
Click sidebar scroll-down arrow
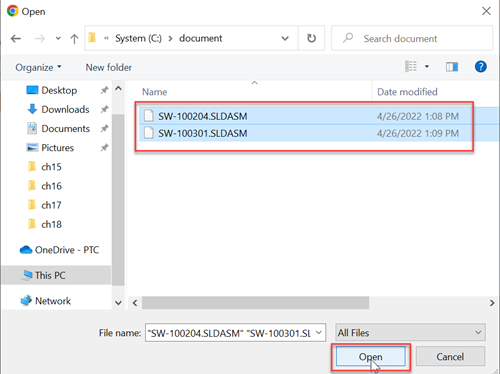118,303
